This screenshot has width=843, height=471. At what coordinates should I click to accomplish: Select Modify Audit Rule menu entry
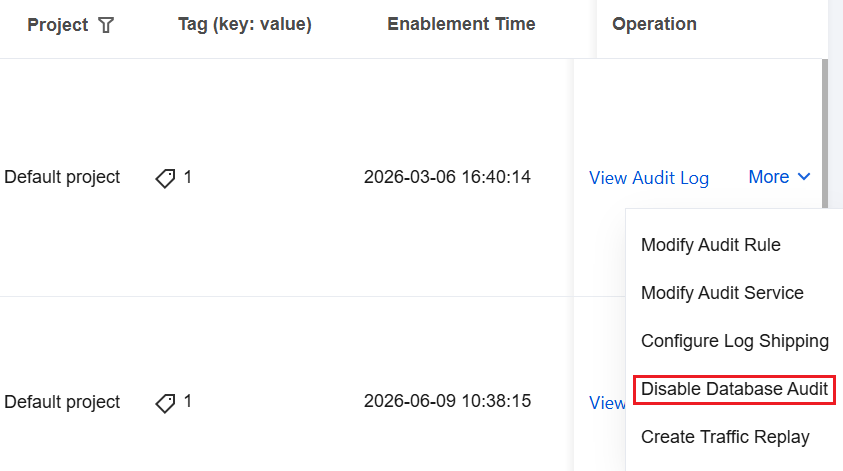[x=710, y=245]
